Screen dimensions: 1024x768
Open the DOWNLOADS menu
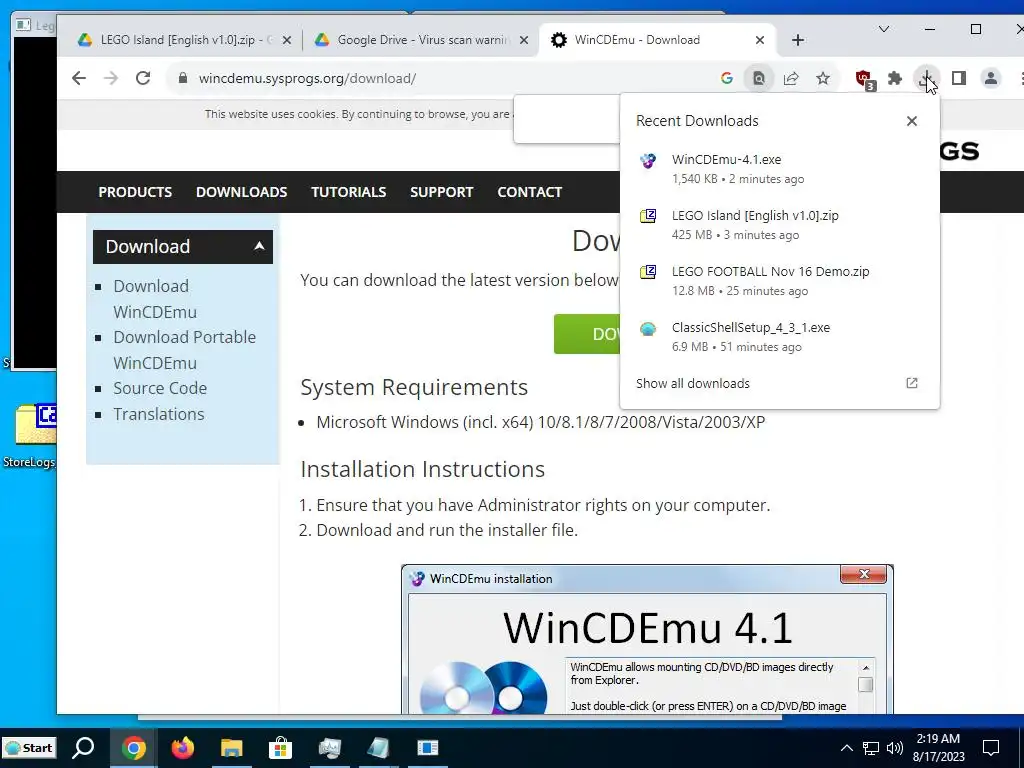(x=242, y=192)
